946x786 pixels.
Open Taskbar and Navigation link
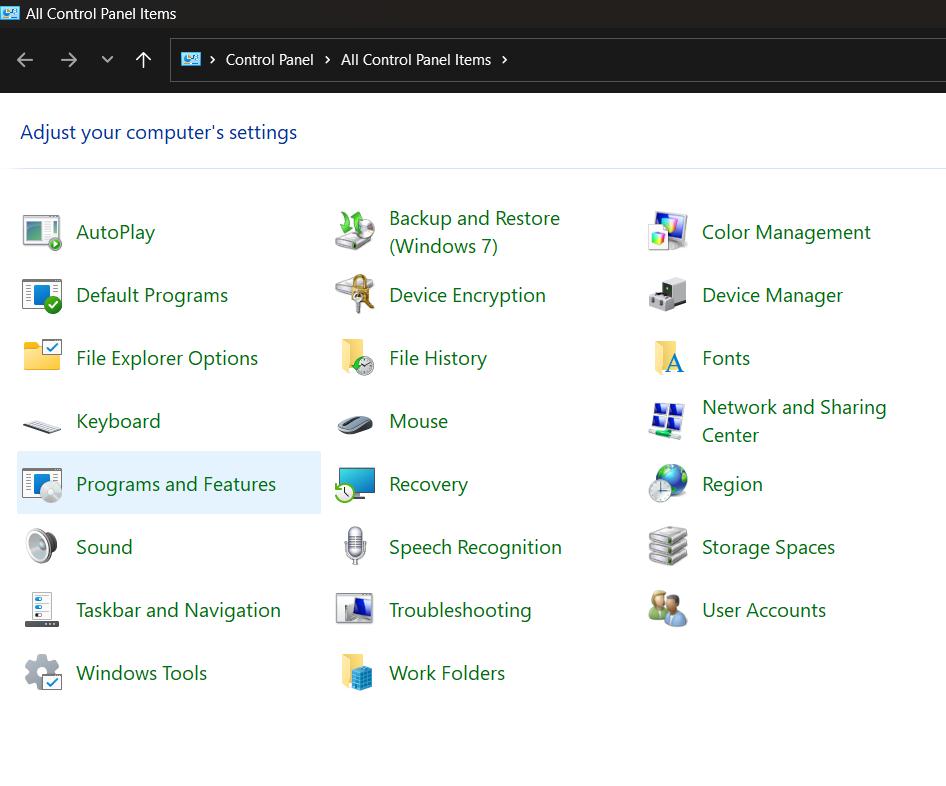click(178, 610)
